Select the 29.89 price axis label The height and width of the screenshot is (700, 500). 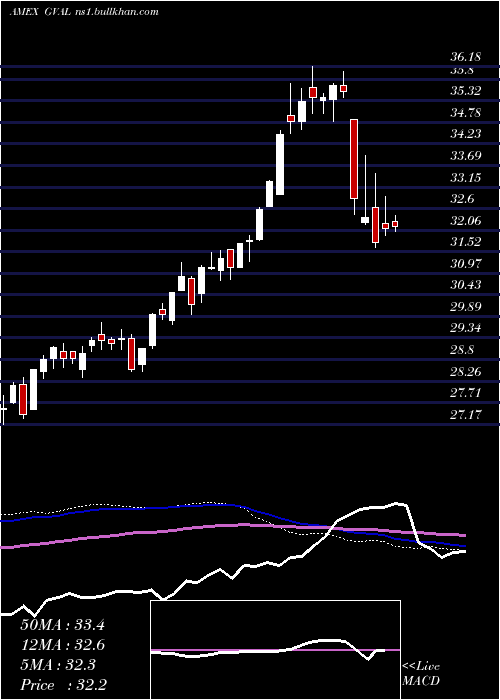pyautogui.click(x=466, y=307)
